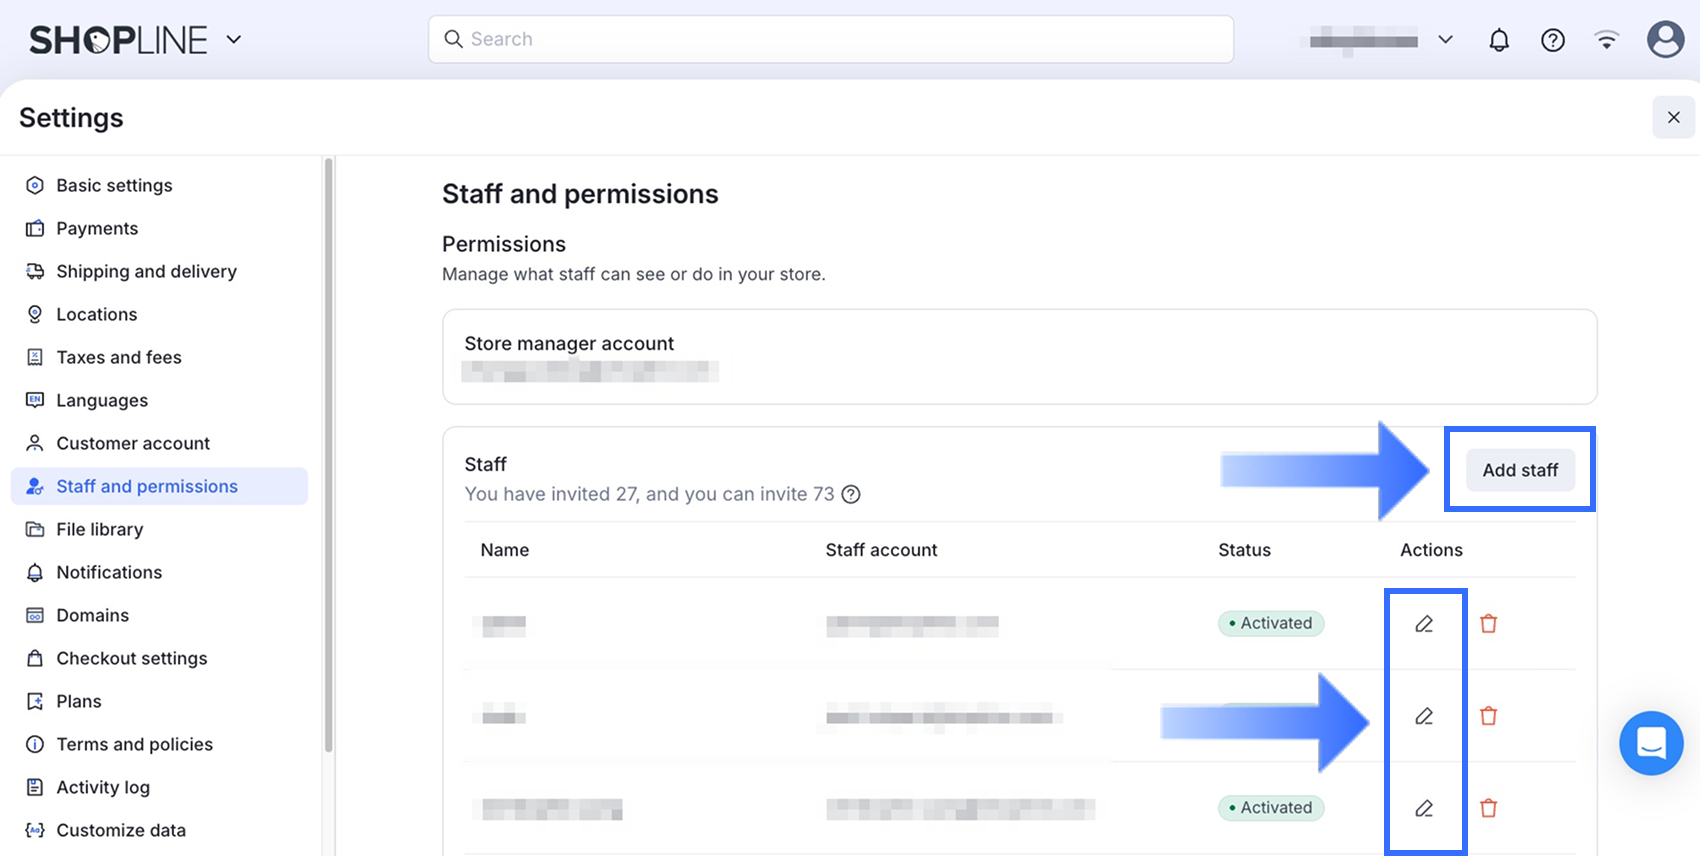Viewport: 1700px width, 856px height.
Task: Click the user profile avatar icon
Action: pyautogui.click(x=1665, y=40)
